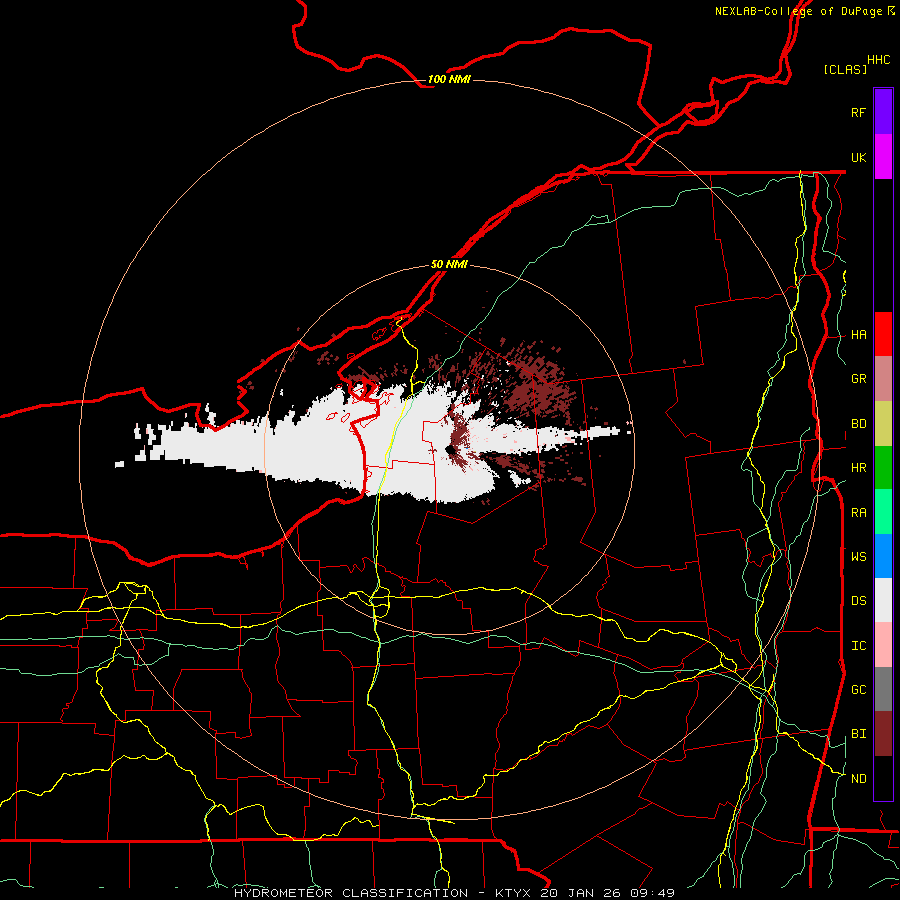
Task: Click the WS blue legend swatch
Action: [883, 556]
